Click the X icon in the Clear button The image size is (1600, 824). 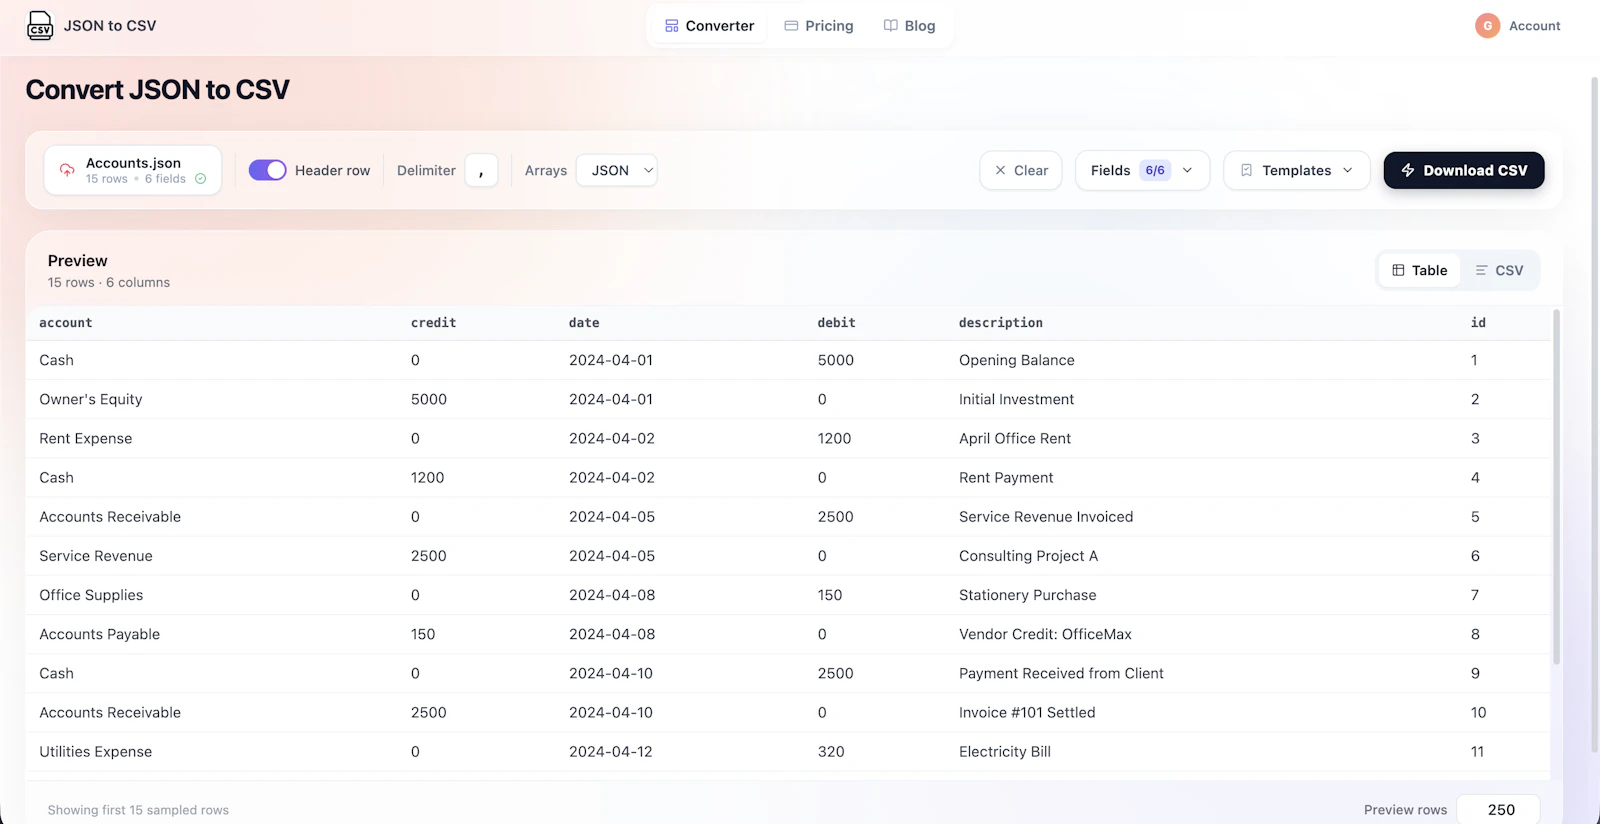click(x=1000, y=171)
